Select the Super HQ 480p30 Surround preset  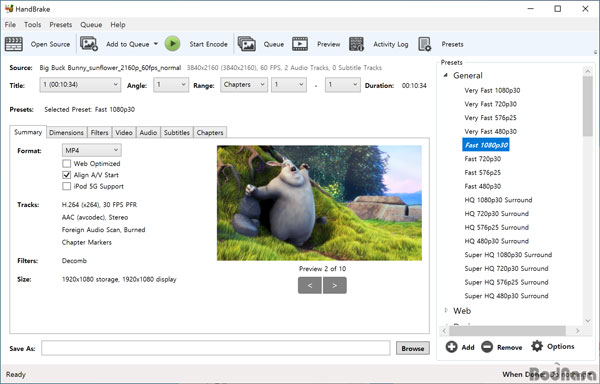coord(506,296)
